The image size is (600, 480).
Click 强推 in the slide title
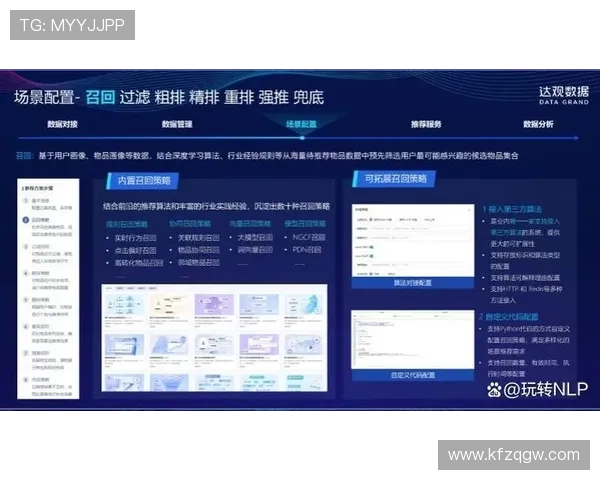click(x=274, y=97)
